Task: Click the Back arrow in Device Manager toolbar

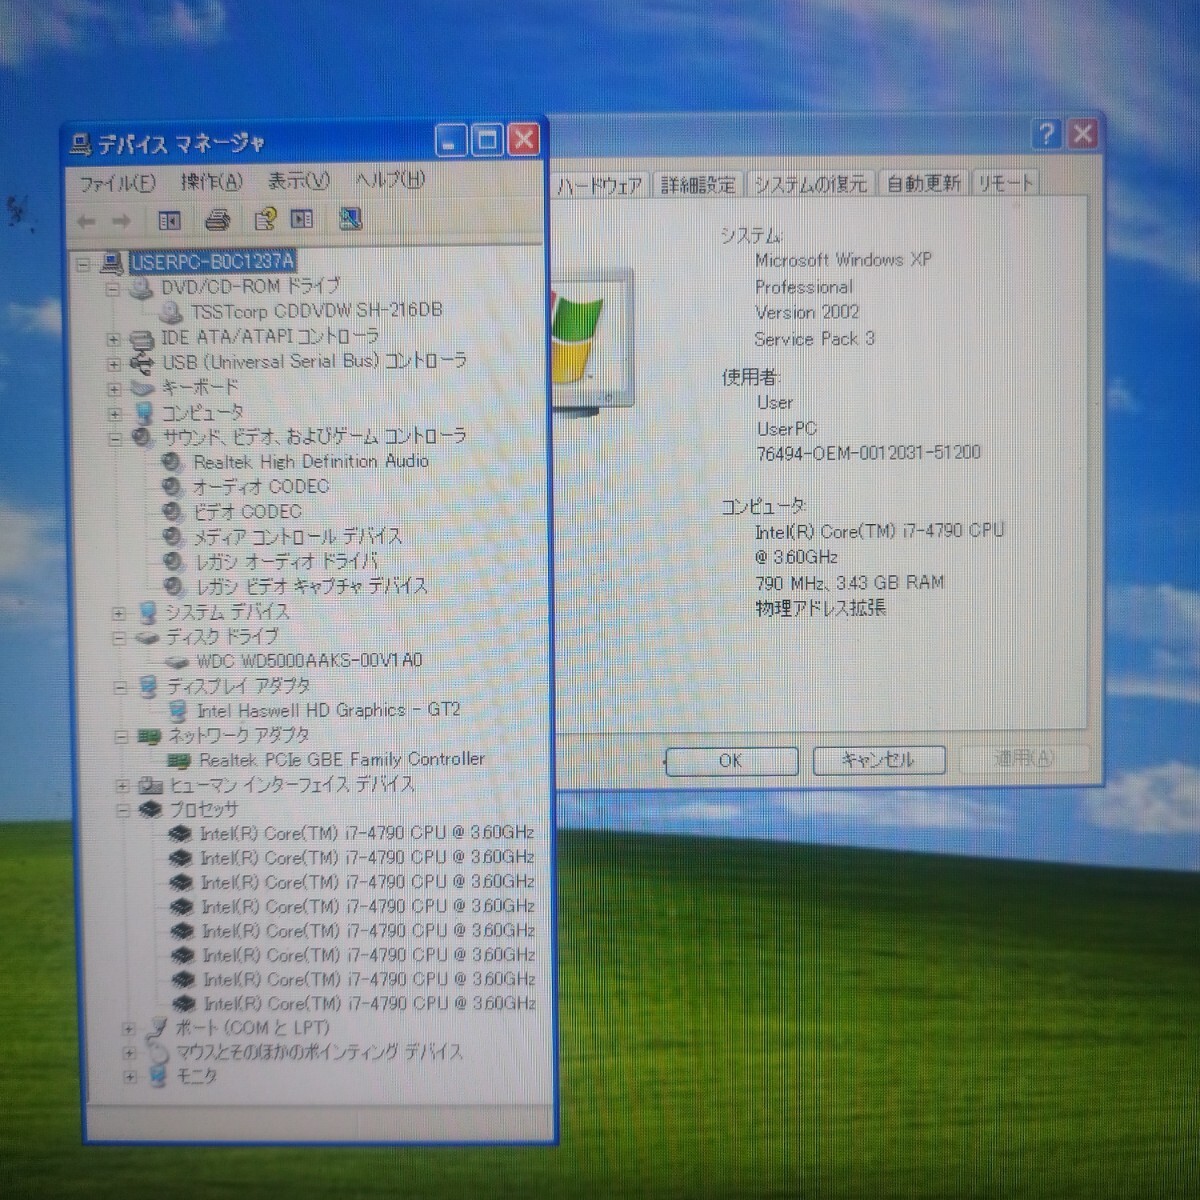Action: click(x=87, y=220)
